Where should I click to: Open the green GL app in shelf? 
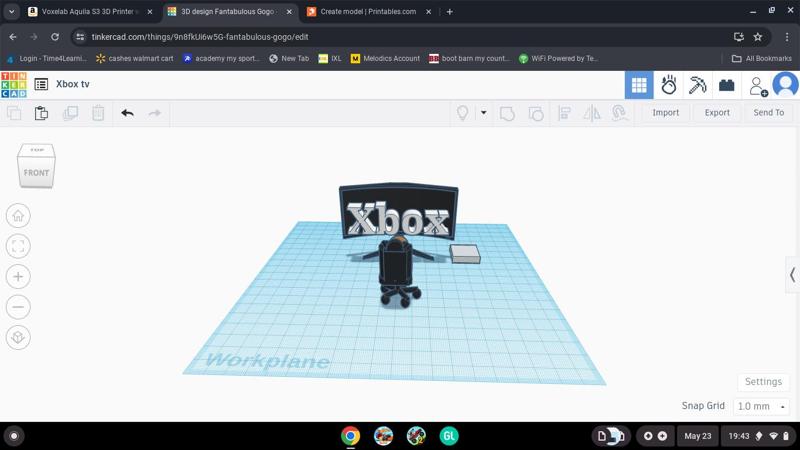pyautogui.click(x=449, y=436)
